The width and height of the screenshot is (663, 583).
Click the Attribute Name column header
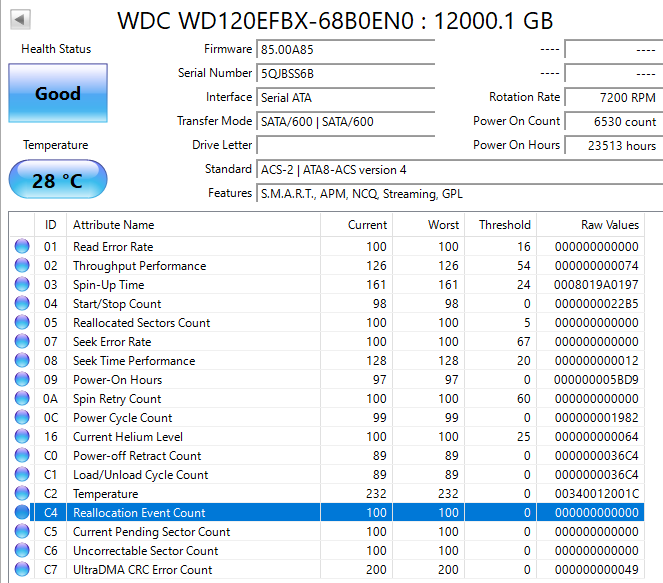click(193, 224)
